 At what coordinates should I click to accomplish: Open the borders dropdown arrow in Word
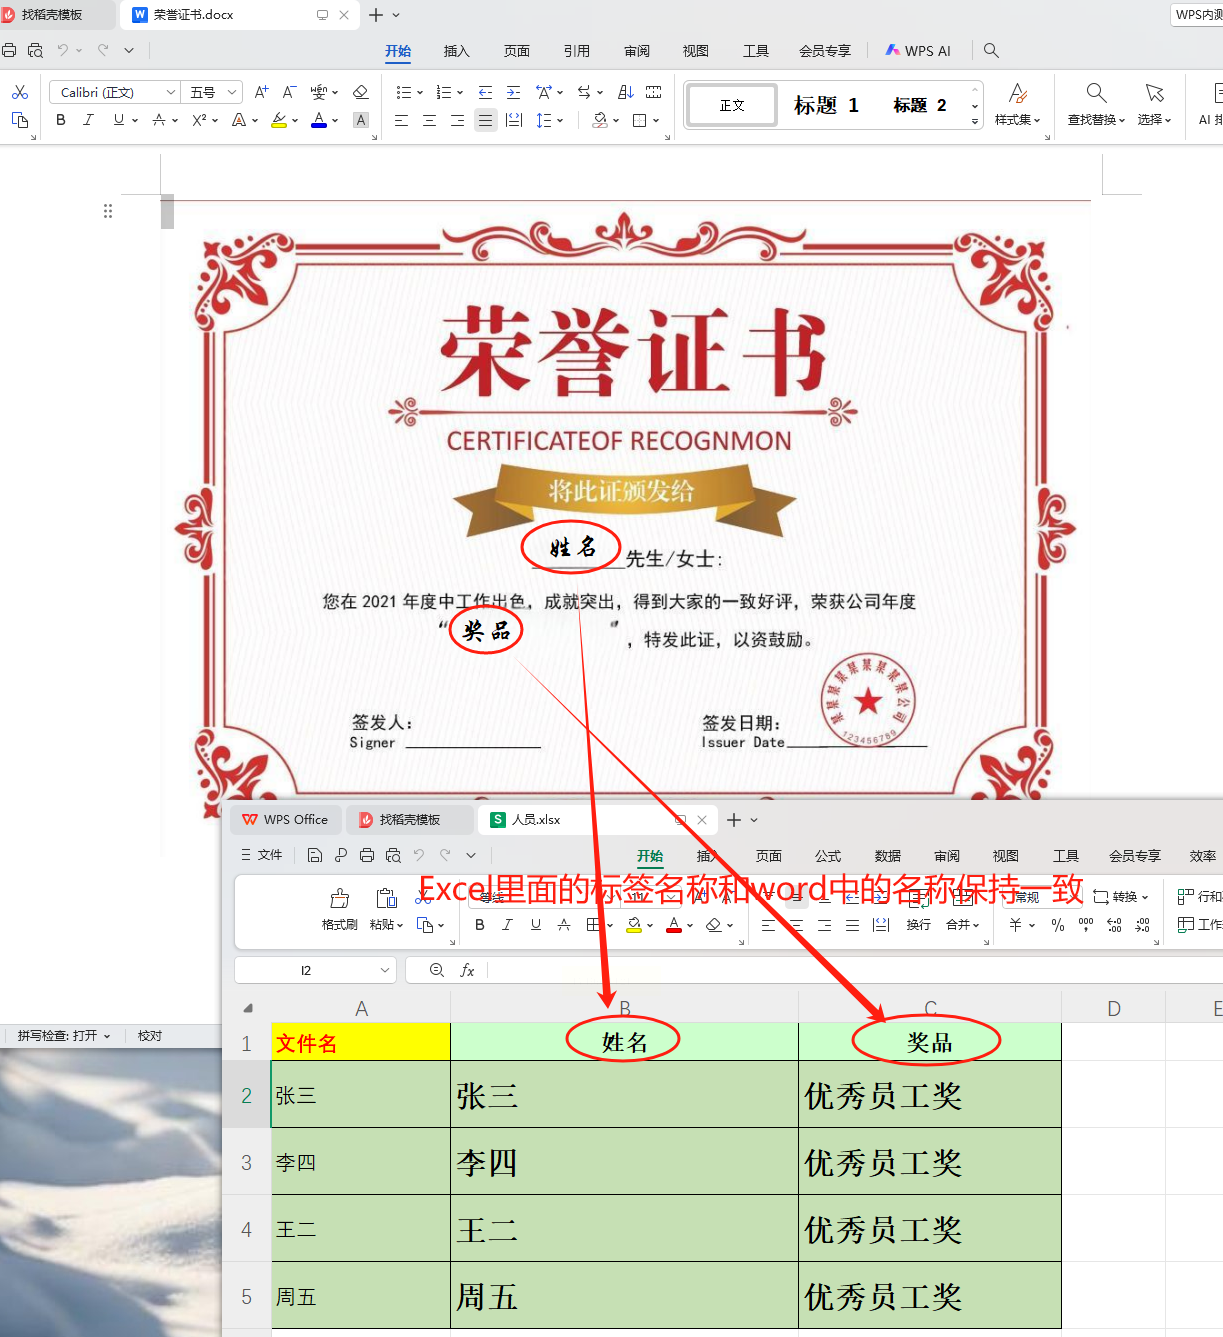pos(656,120)
